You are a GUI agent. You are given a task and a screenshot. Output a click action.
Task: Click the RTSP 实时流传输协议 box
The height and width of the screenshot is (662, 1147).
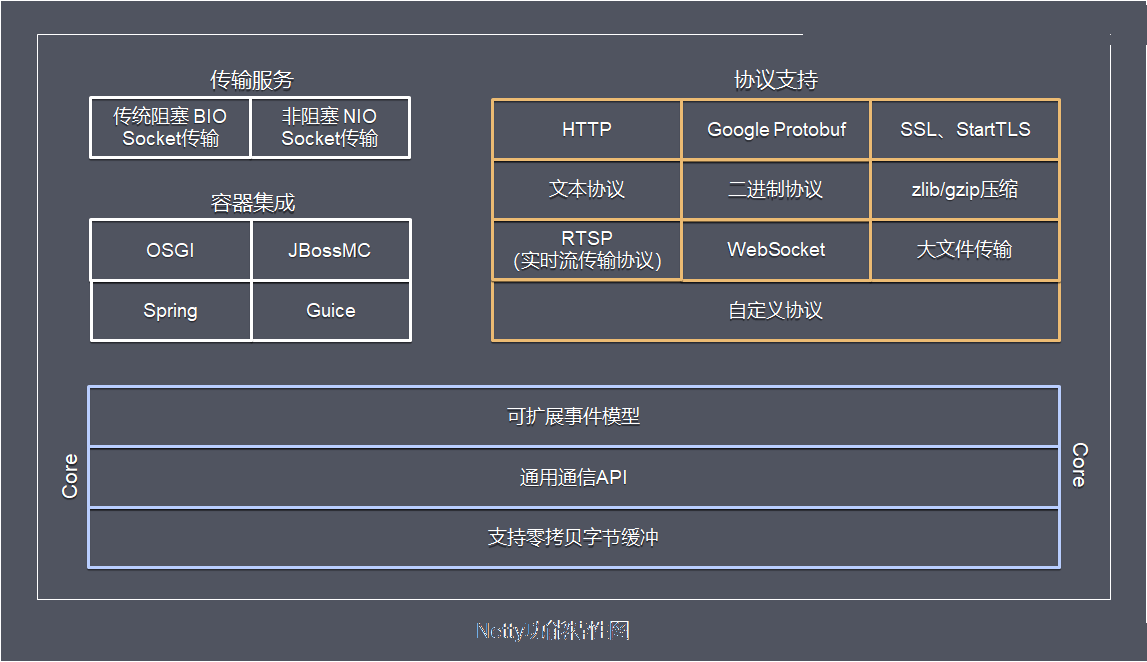click(x=587, y=250)
